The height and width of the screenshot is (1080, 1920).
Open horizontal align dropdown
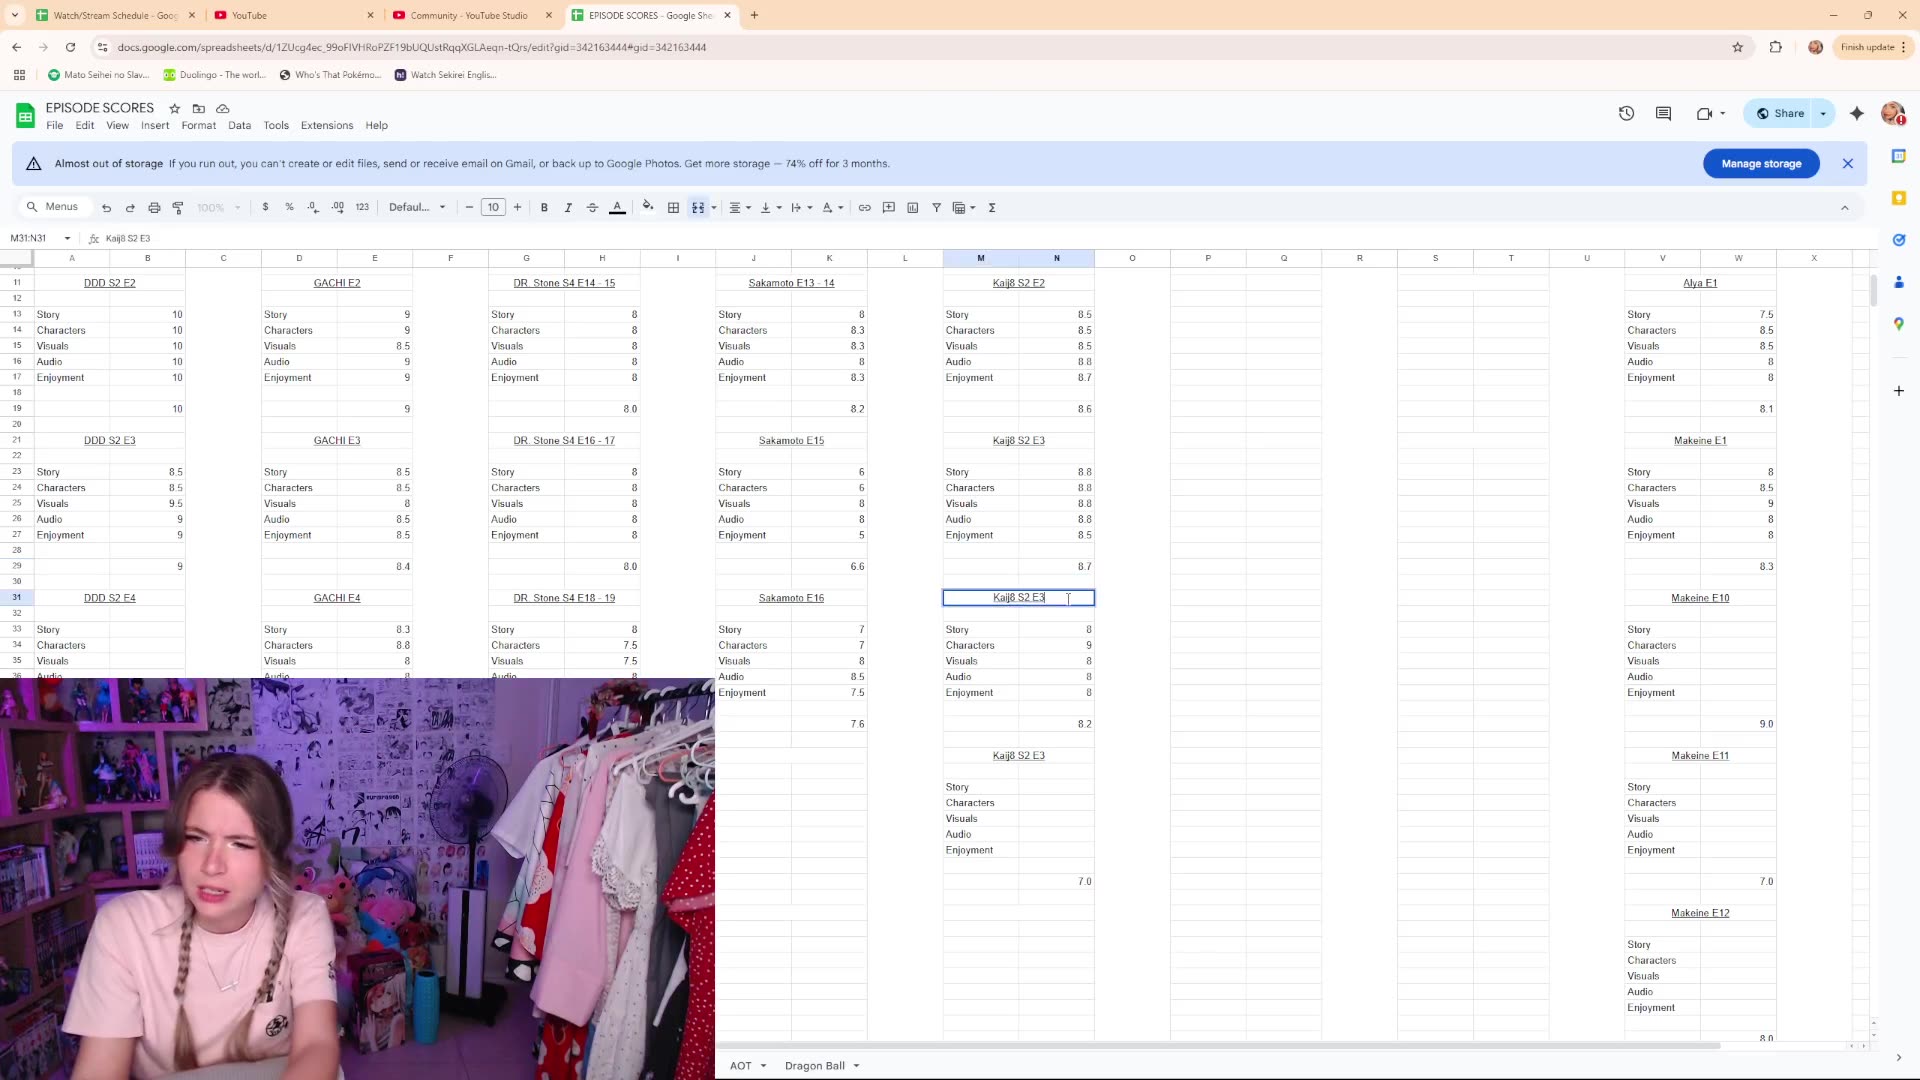coord(739,208)
